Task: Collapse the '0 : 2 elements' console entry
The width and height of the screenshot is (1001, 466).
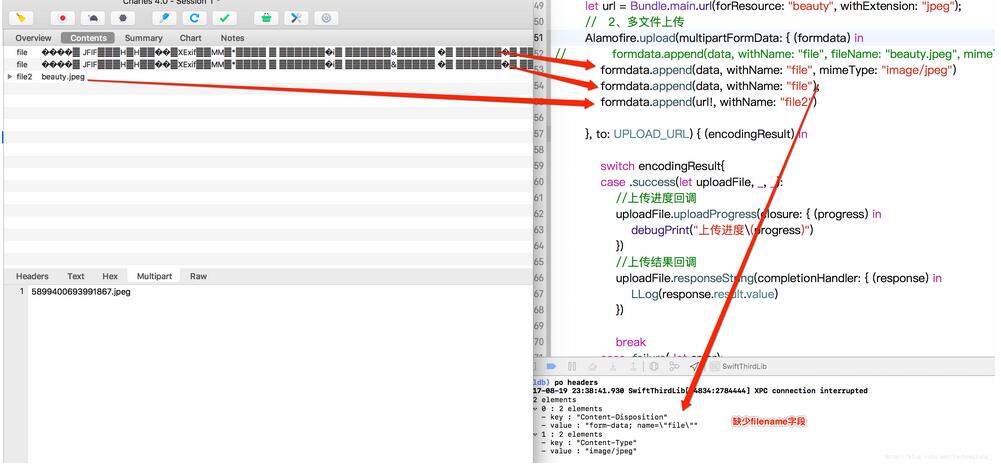Action: click(x=536, y=408)
